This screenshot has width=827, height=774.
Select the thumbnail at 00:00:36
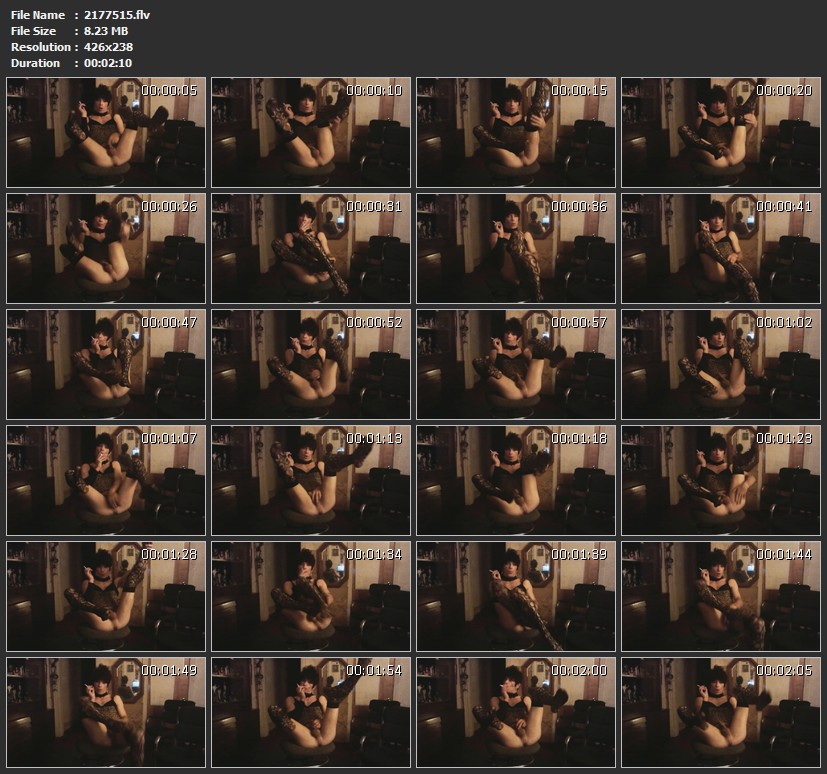point(515,249)
